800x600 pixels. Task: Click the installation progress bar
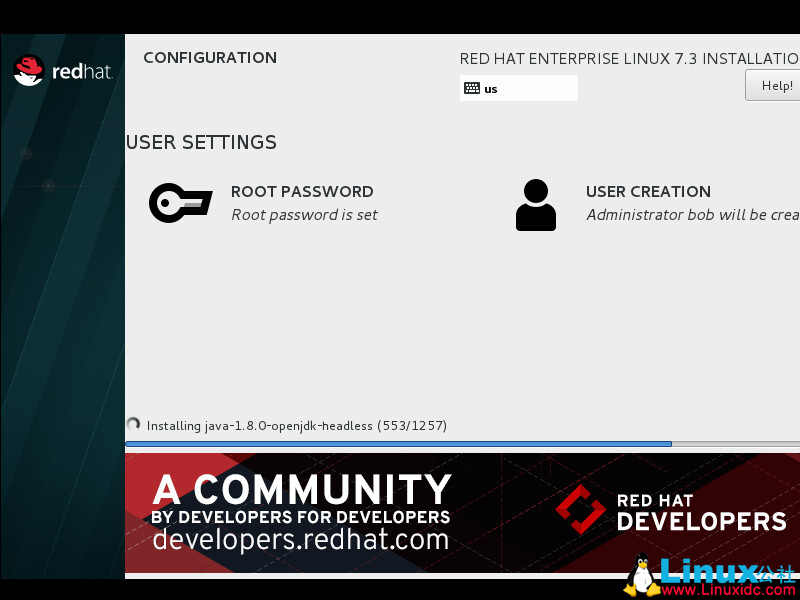point(400,443)
